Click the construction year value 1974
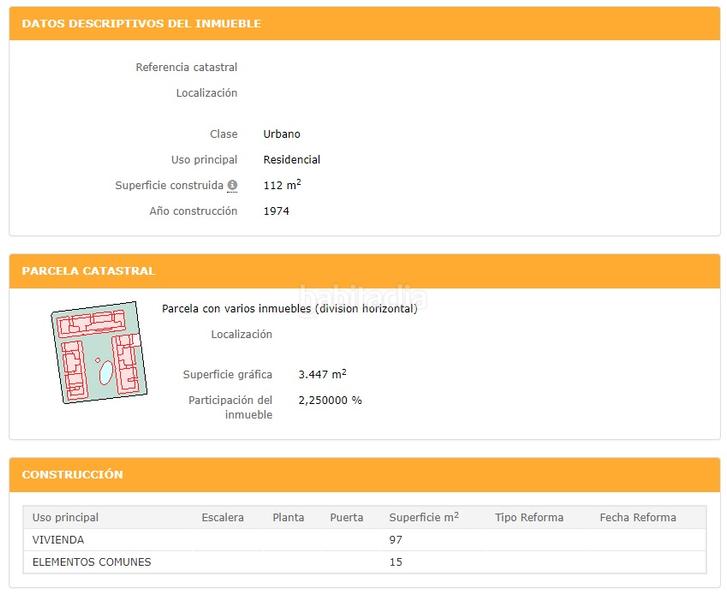This screenshot has width=727, height=600. click(x=276, y=211)
